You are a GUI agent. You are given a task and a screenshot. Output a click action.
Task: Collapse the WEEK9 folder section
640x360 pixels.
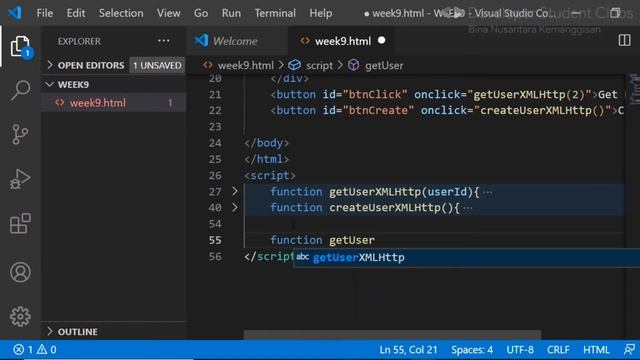50,84
